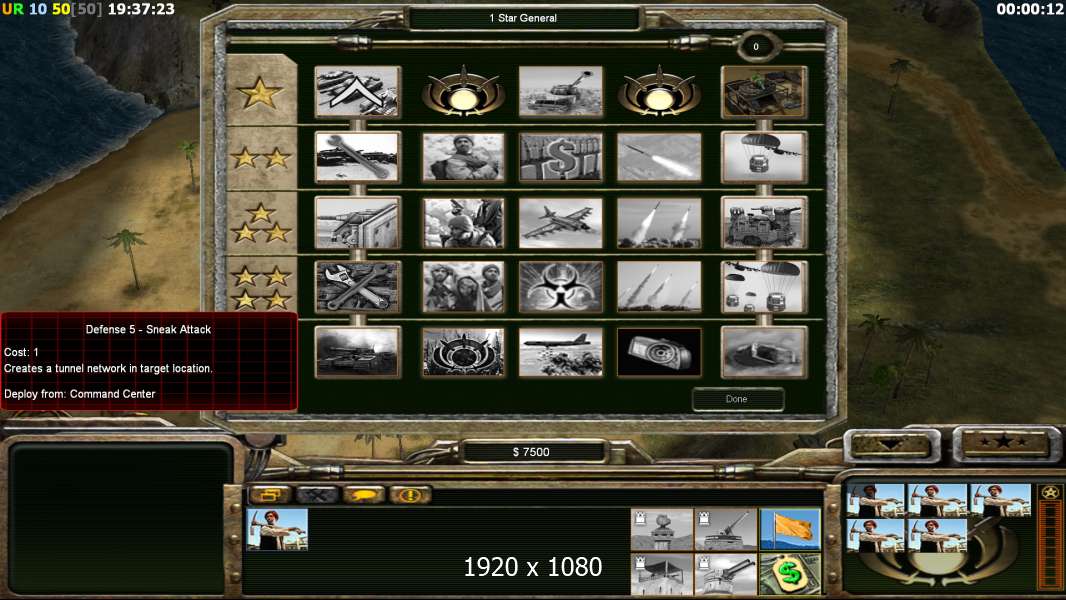Select the lone rebel soldier portrait power
The height and width of the screenshot is (600, 1066).
click(464, 158)
